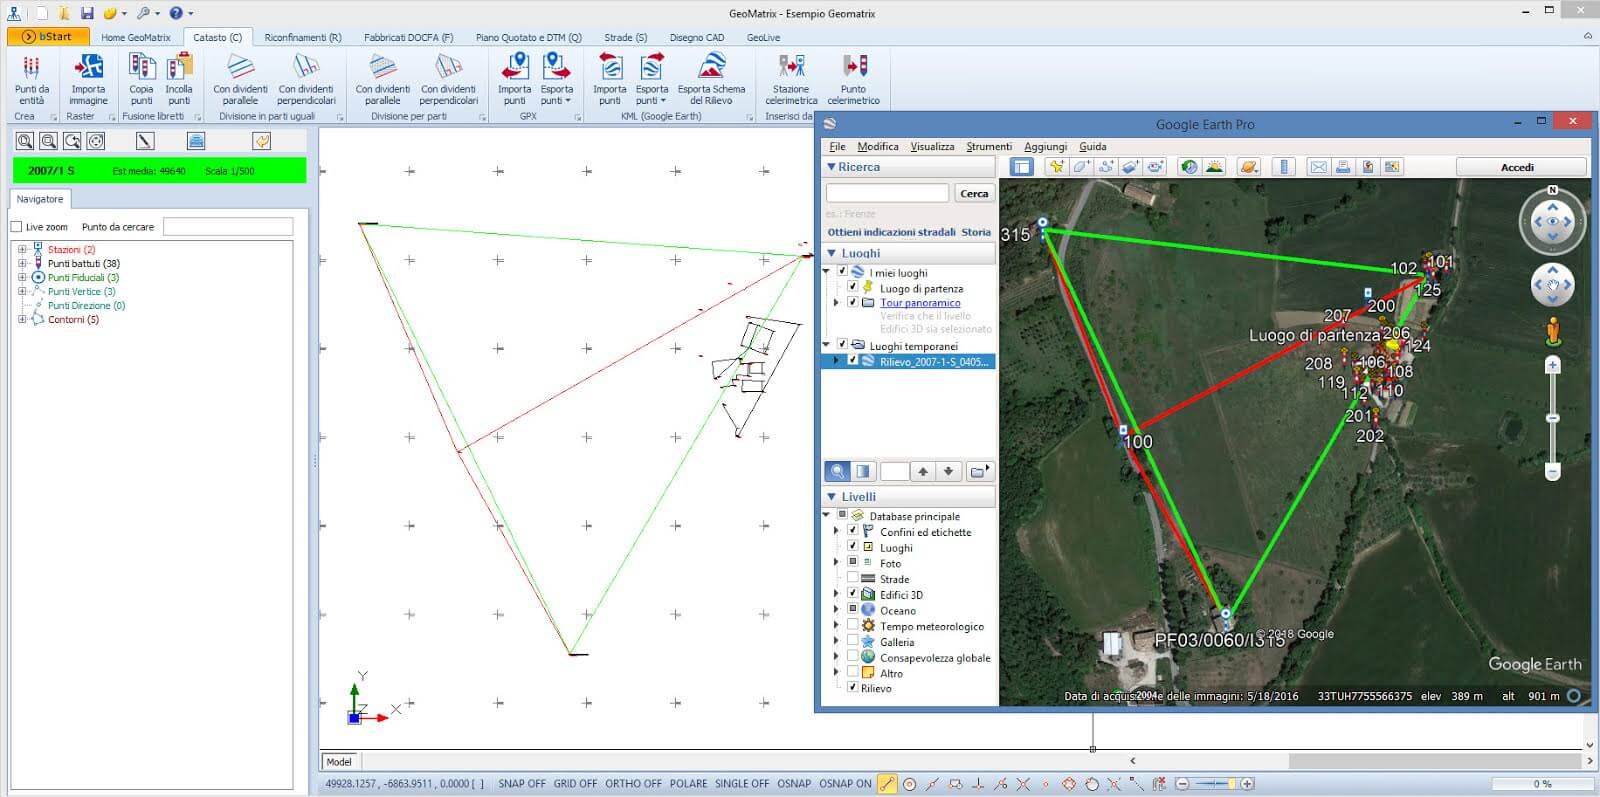Add placemark in Google Earth toolbar
Viewport: 1600px width, 797px height.
click(1055, 167)
